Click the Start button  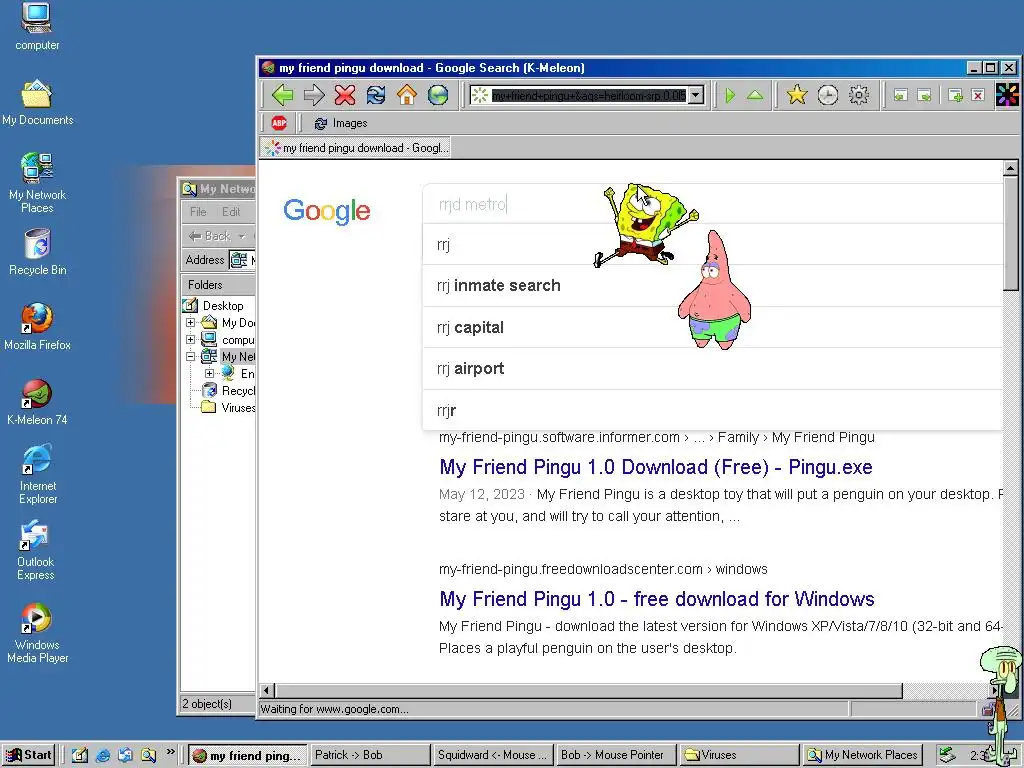29,755
